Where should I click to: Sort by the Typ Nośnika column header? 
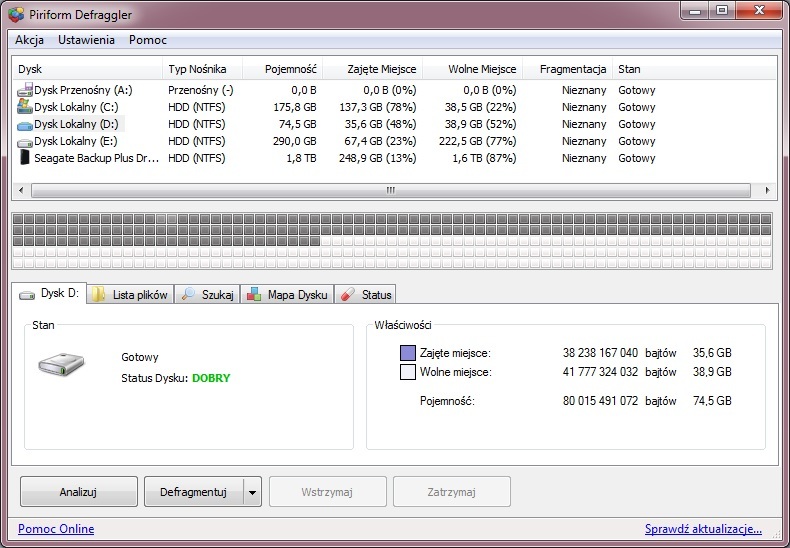pyautogui.click(x=202, y=69)
